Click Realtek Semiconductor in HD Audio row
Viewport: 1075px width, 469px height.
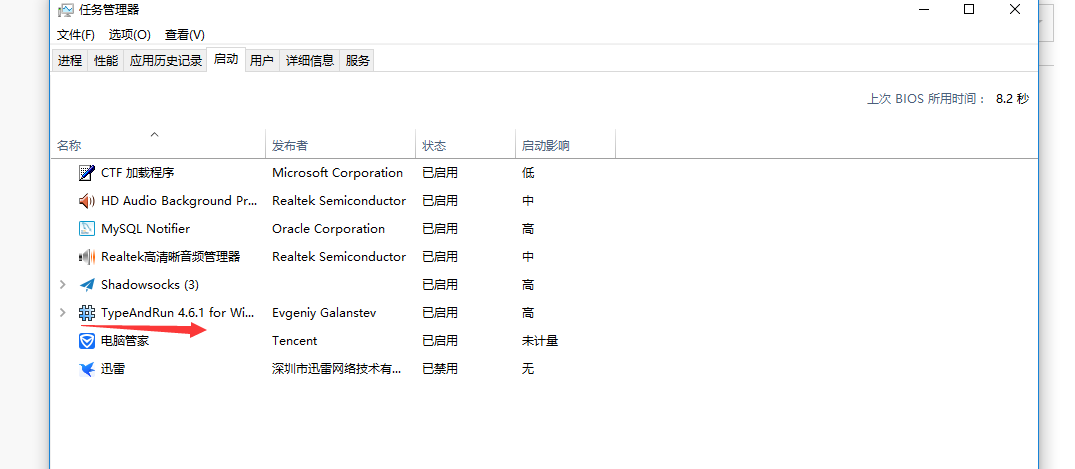339,201
